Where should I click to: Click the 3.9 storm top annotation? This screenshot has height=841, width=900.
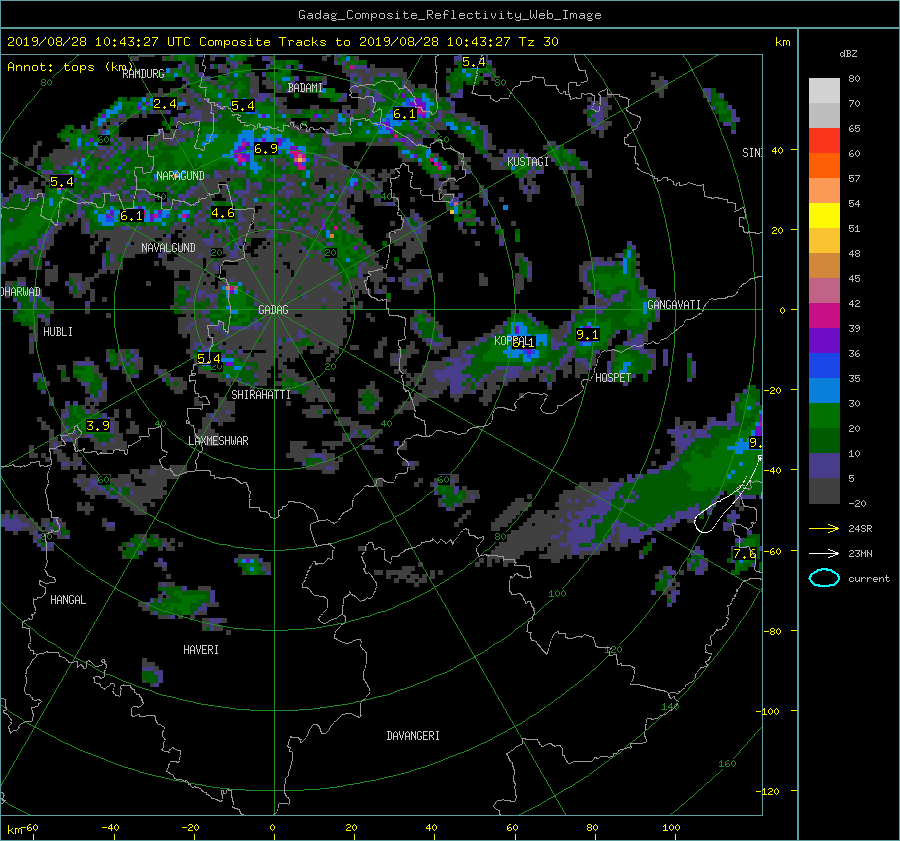(98, 426)
